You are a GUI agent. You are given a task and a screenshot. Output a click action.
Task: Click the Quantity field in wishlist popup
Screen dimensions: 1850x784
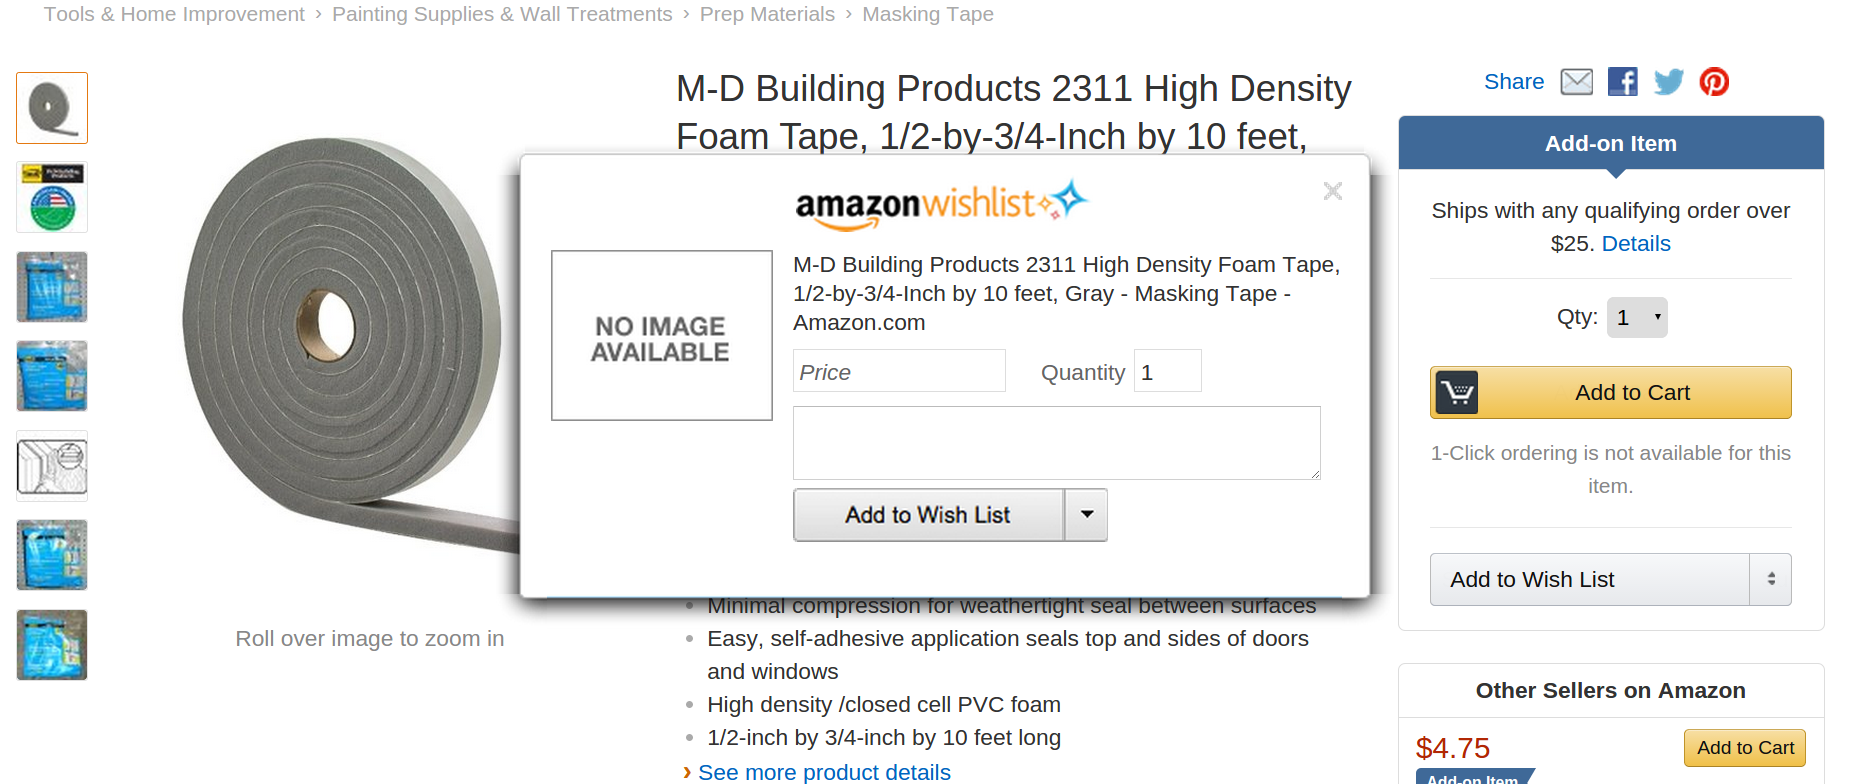click(1167, 371)
